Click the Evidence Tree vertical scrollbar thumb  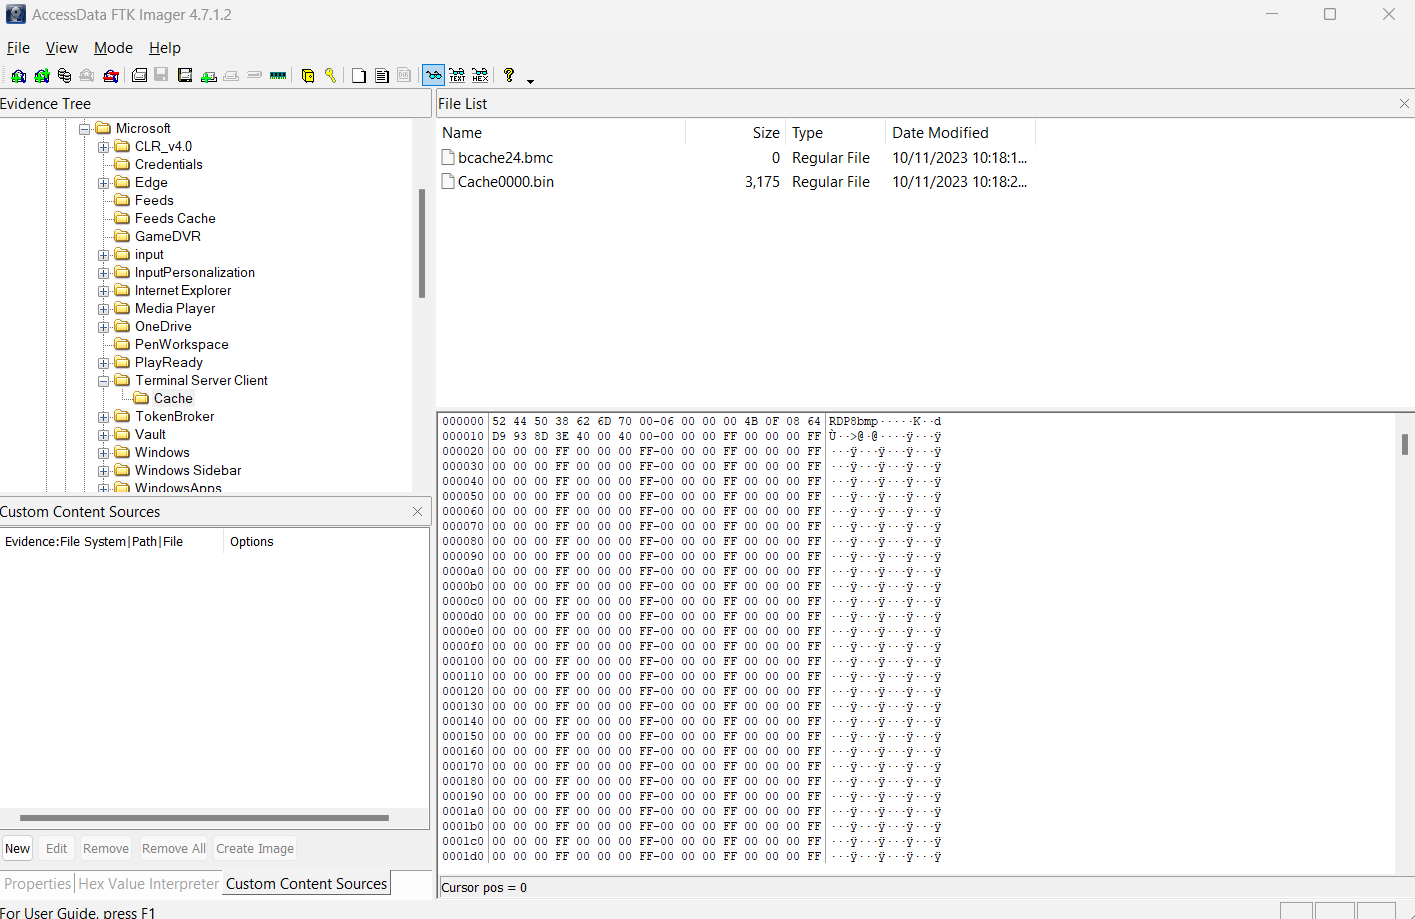tap(422, 243)
